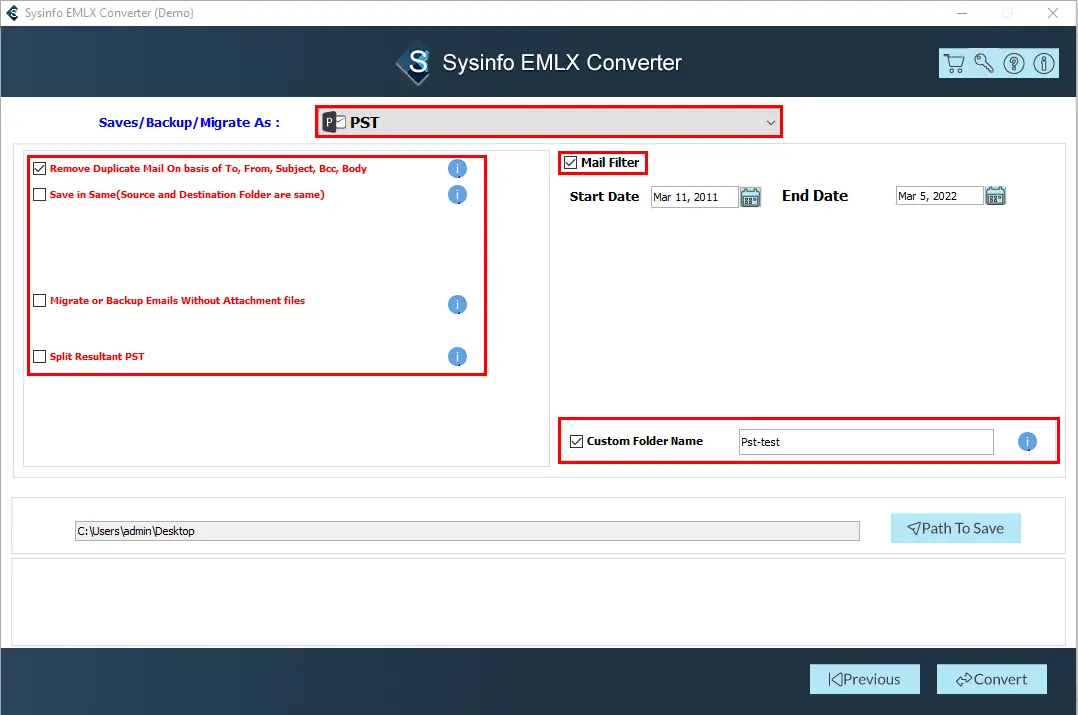1078x715 pixels.
Task: Click the End Date label
Action: click(815, 196)
